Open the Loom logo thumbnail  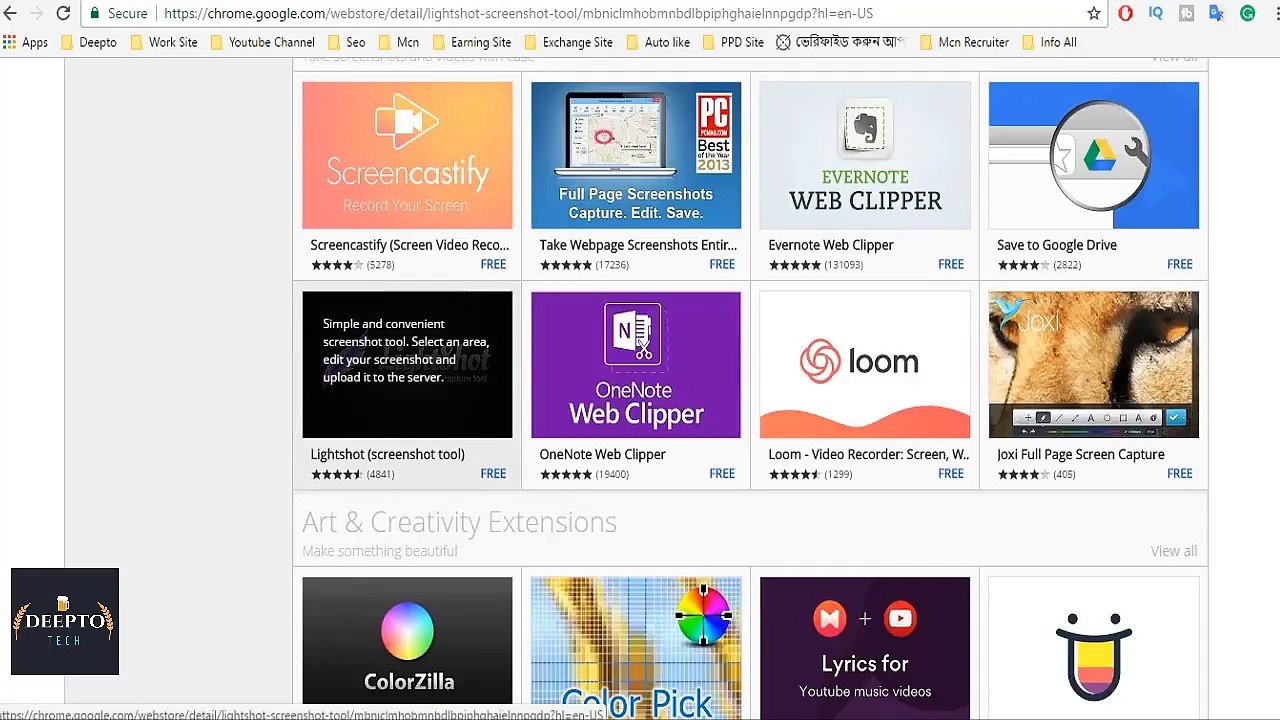pyautogui.click(x=865, y=365)
